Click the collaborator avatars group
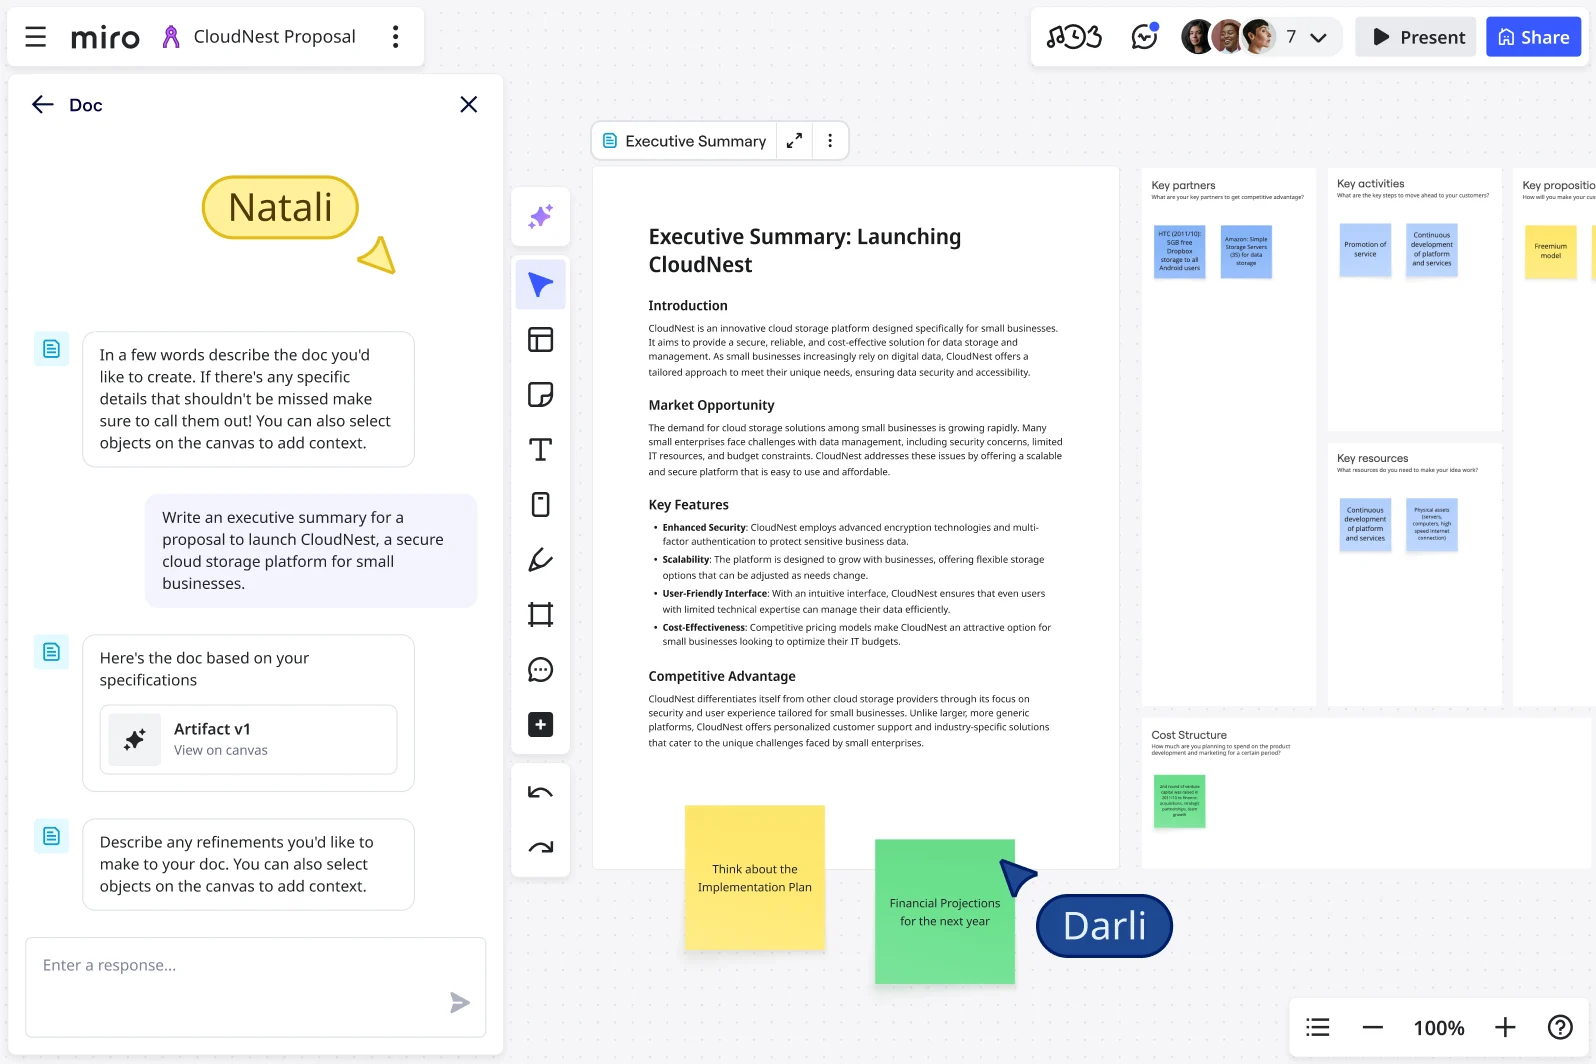 (x=1228, y=37)
